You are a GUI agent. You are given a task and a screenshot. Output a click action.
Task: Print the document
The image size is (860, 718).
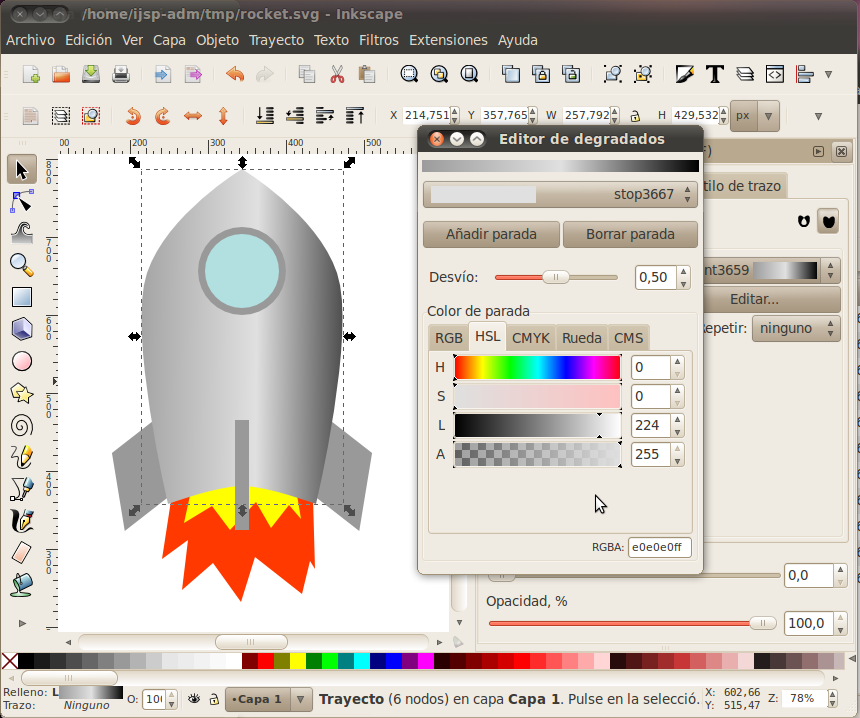click(121, 74)
